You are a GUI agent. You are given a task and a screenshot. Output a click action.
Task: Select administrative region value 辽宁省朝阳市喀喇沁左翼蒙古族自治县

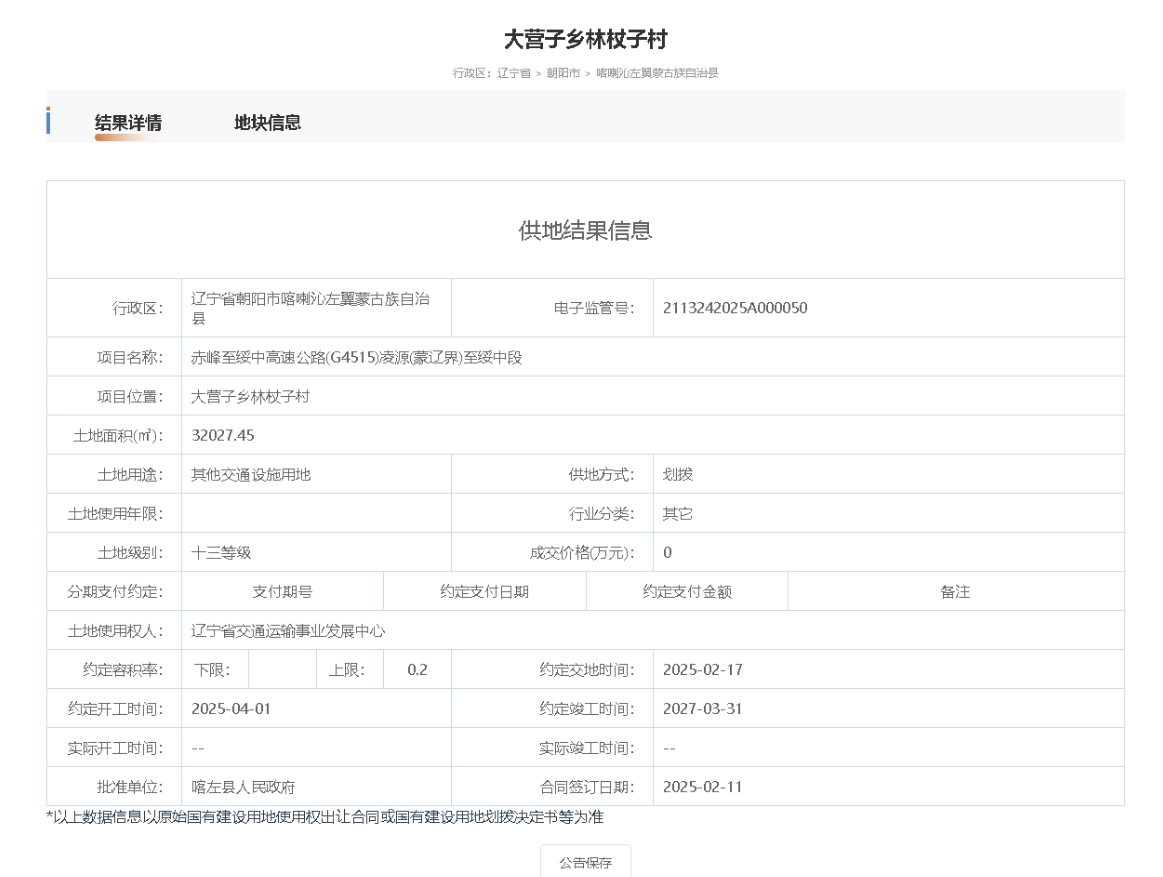coord(311,308)
